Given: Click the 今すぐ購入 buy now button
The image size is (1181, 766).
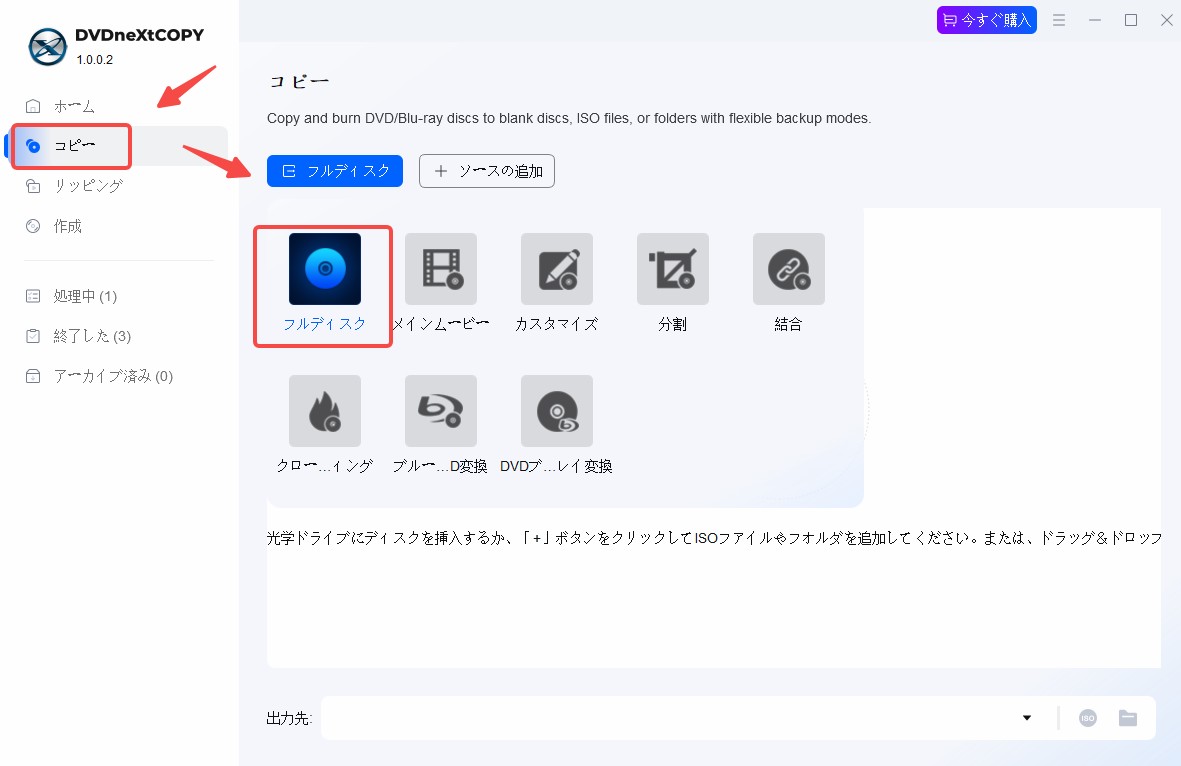Looking at the screenshot, I should click(x=987, y=20).
